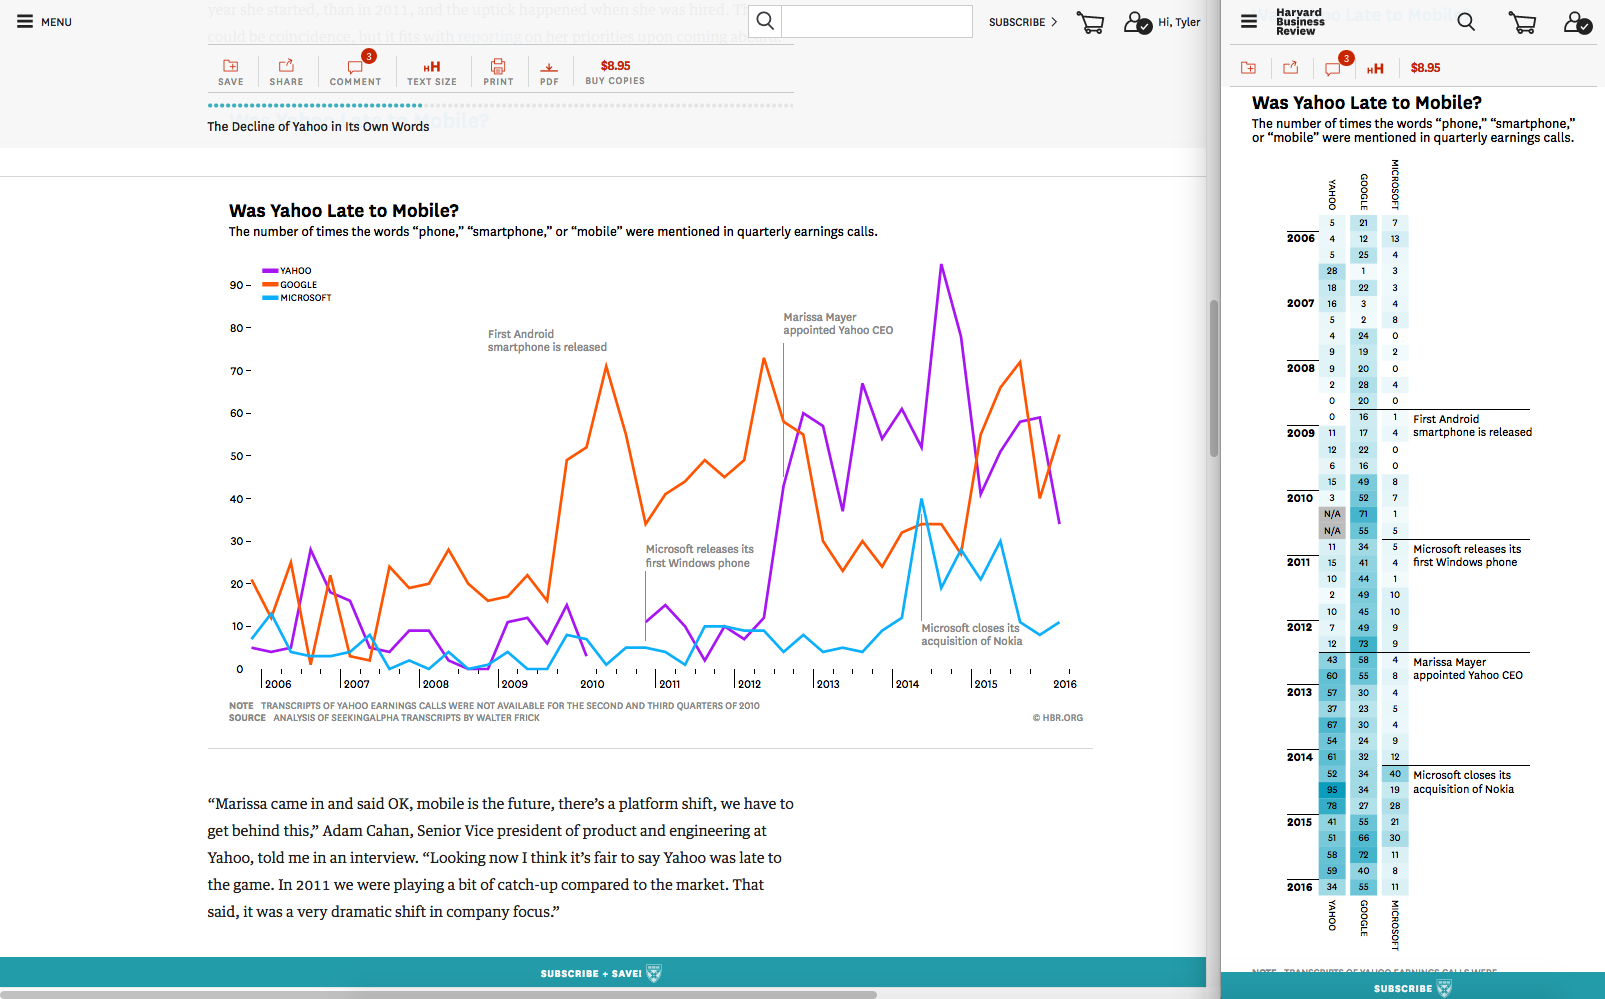
Task: Open comments via the Comment icon
Action: point(355,72)
